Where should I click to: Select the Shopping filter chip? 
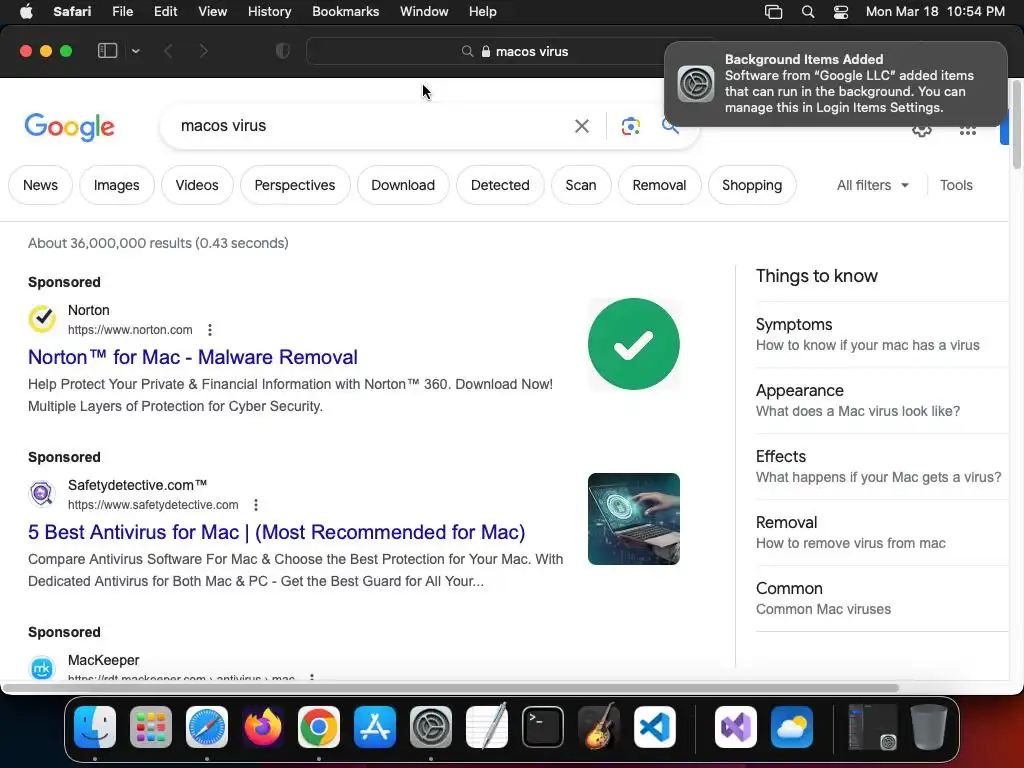752,185
